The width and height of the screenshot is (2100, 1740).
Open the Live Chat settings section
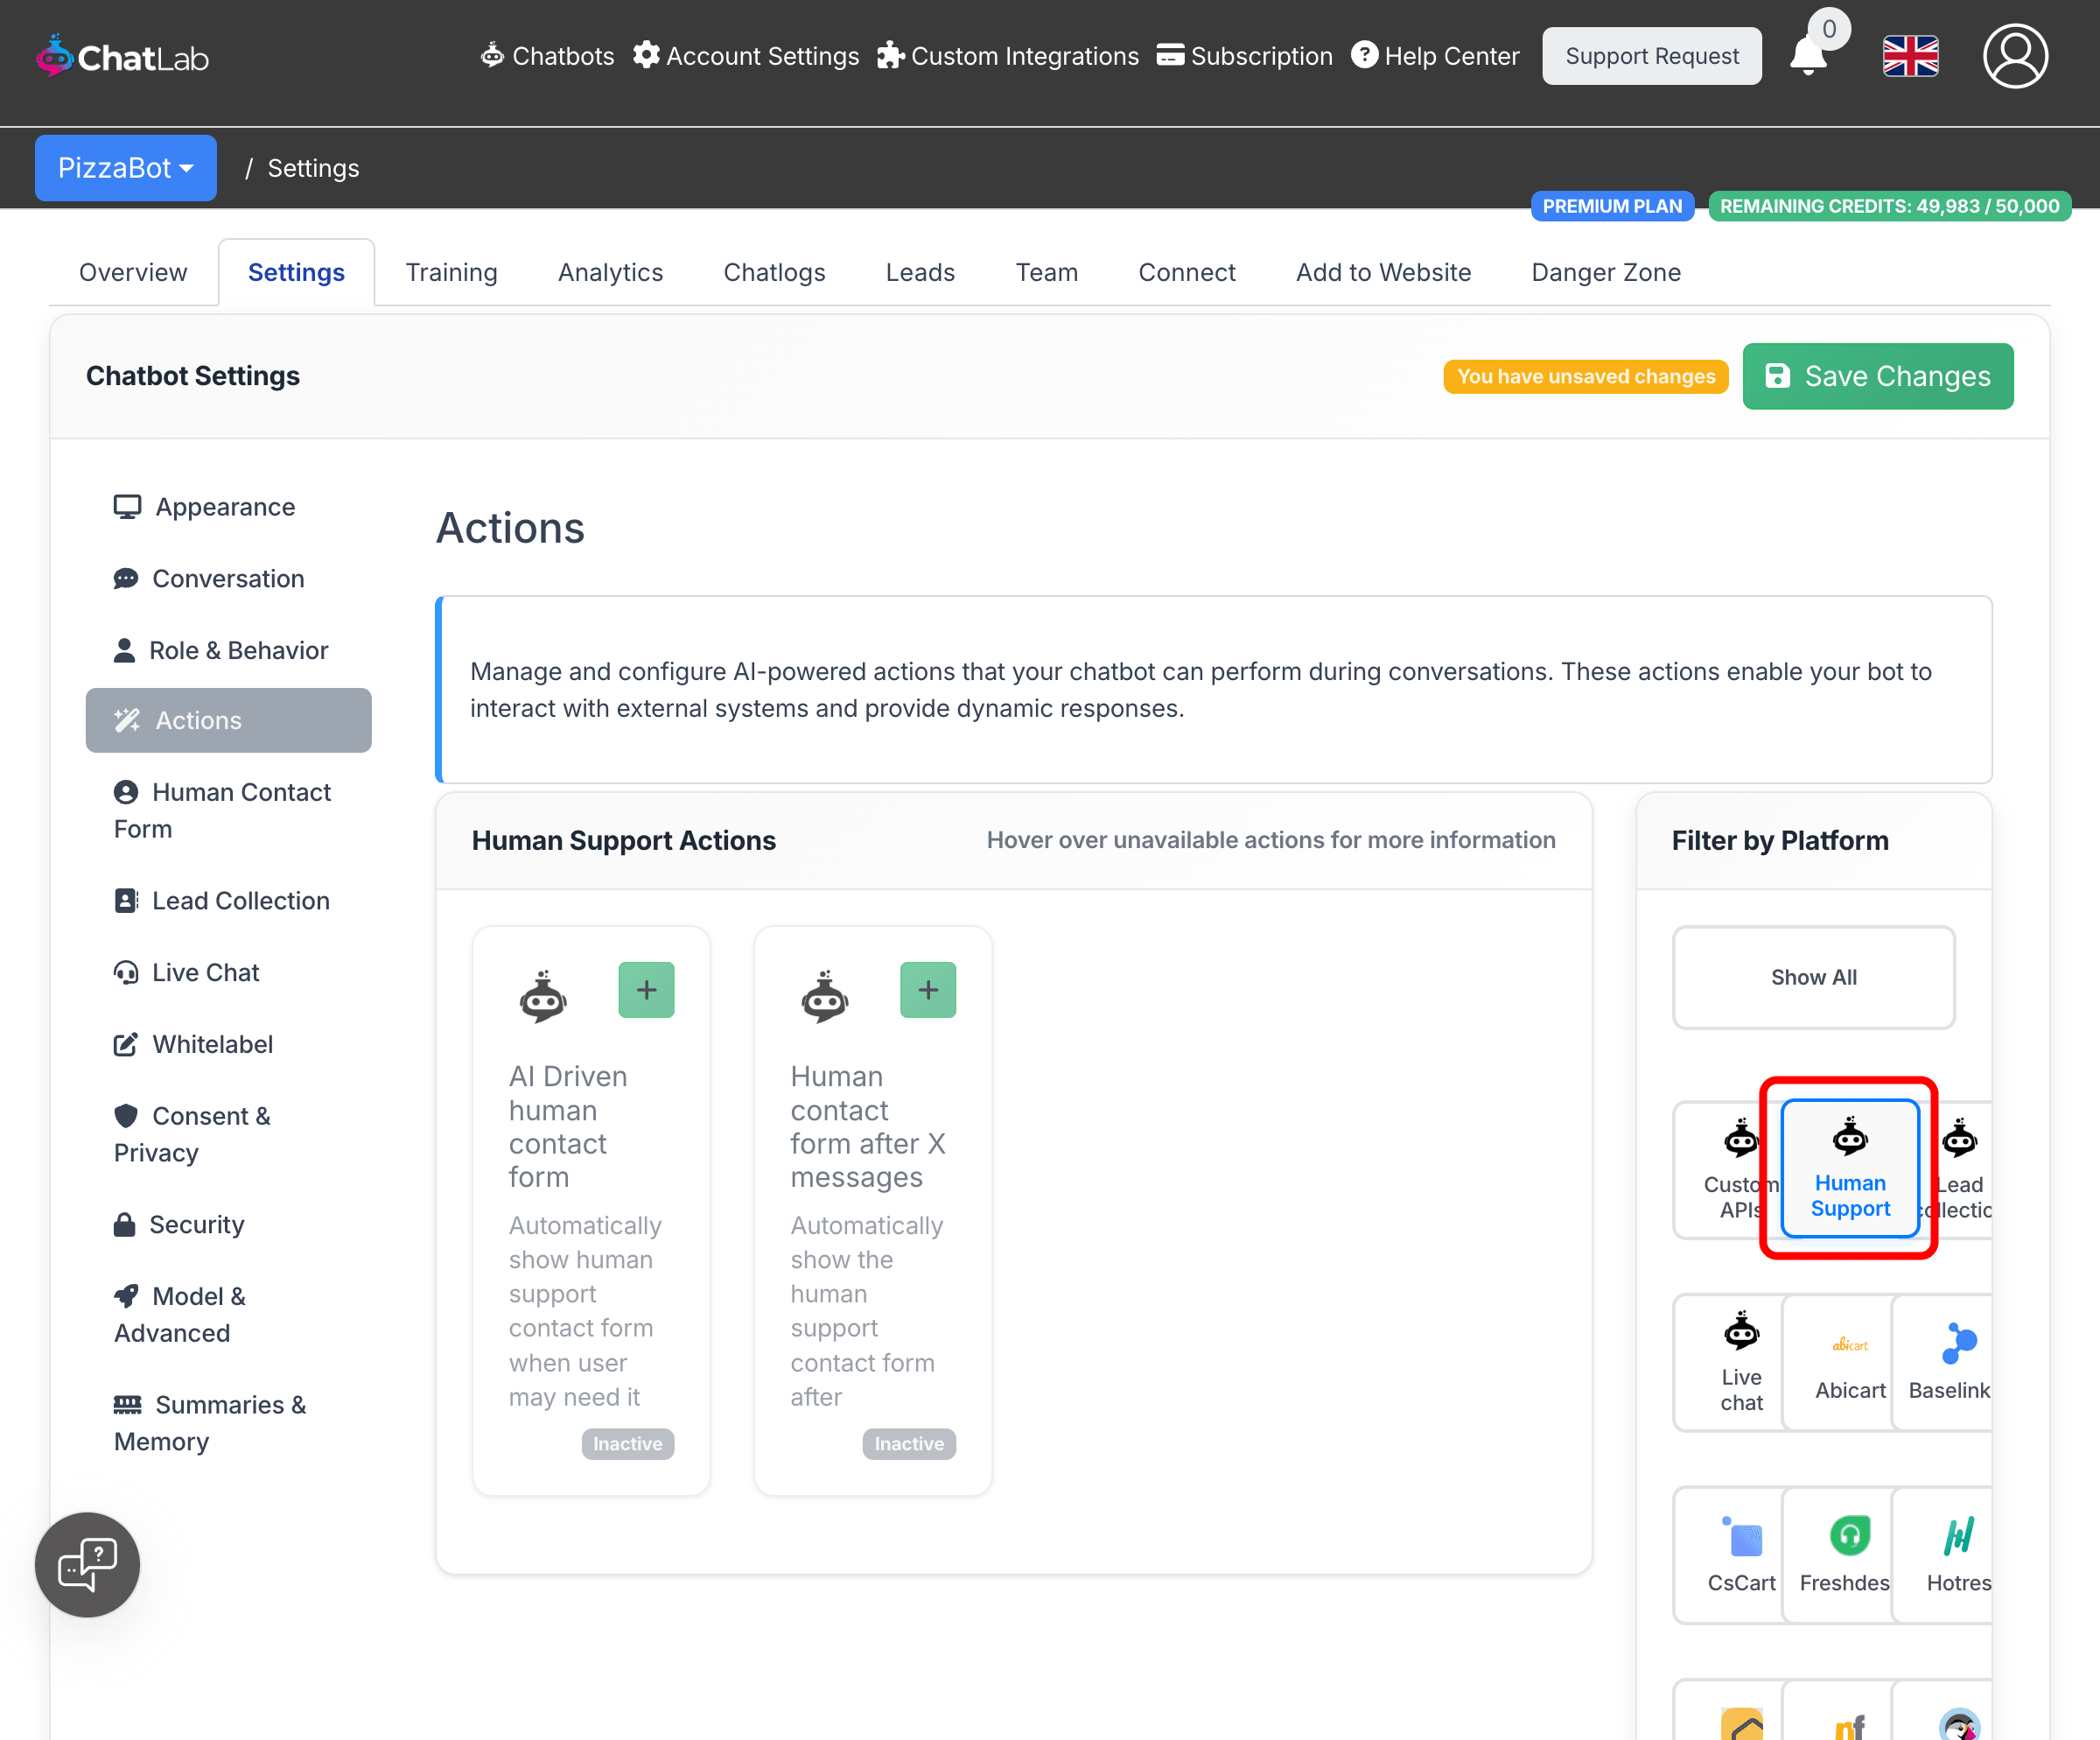205,972
